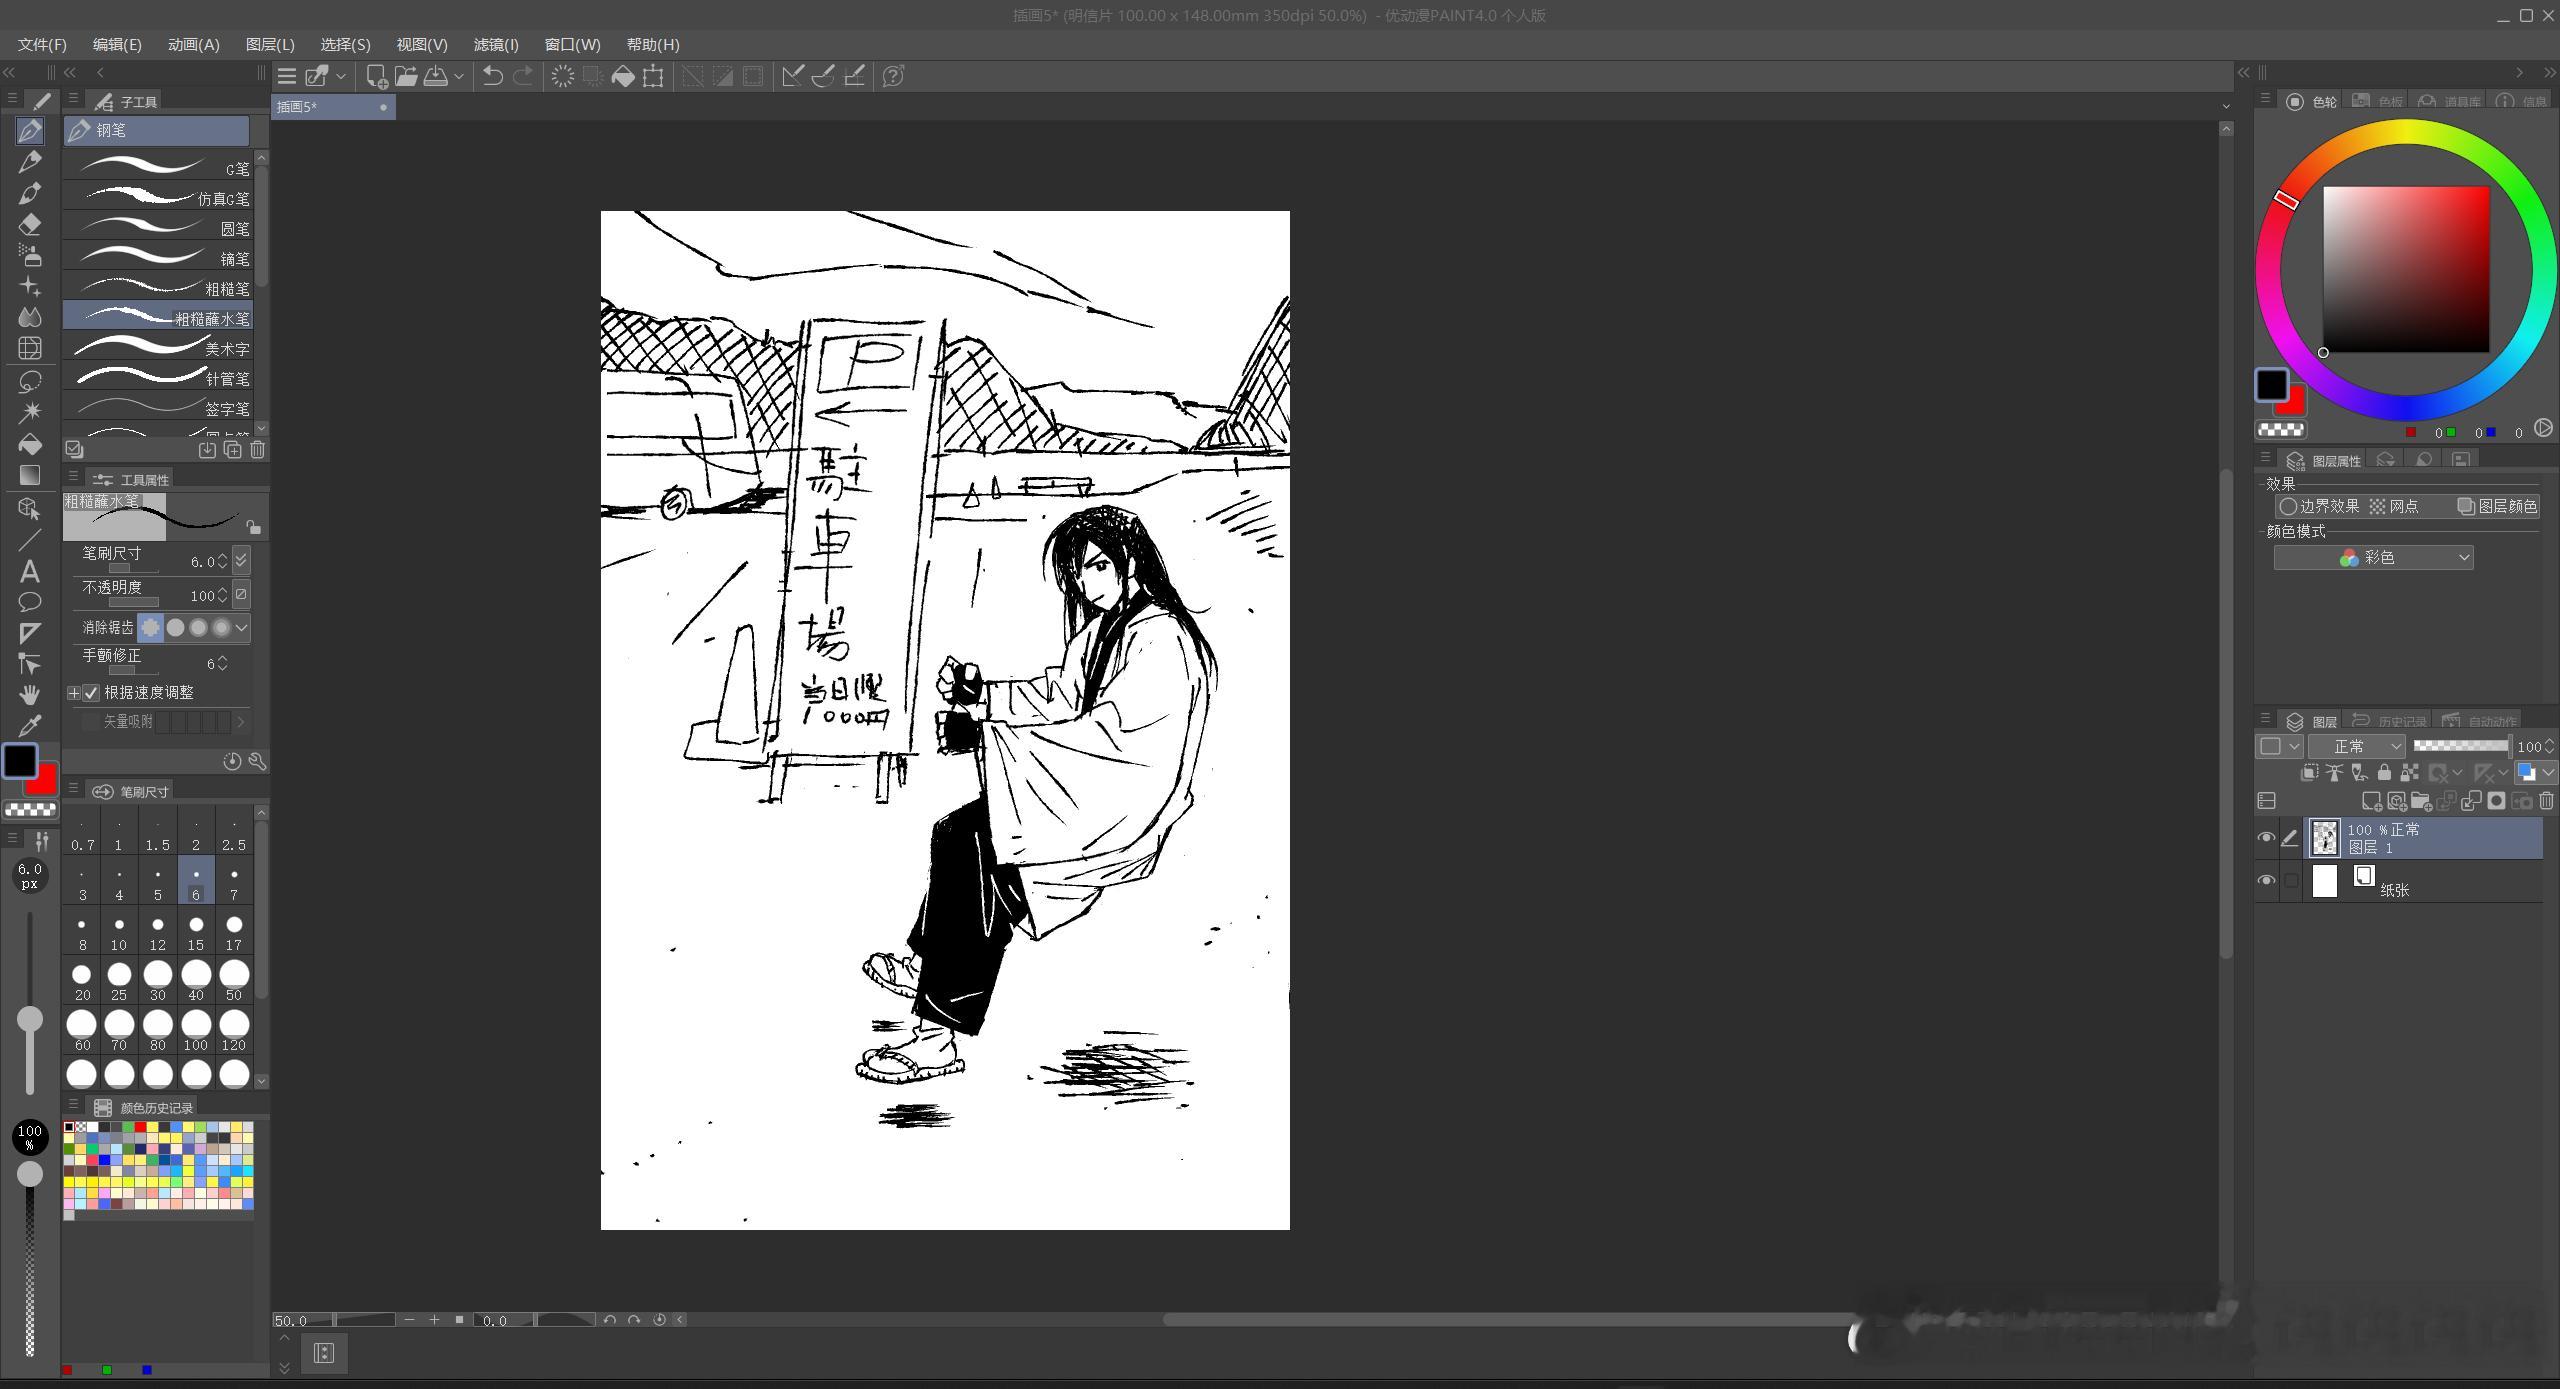Screen dimensions: 2560x1389
Task: Select the Eraser tool
Action: 30,224
